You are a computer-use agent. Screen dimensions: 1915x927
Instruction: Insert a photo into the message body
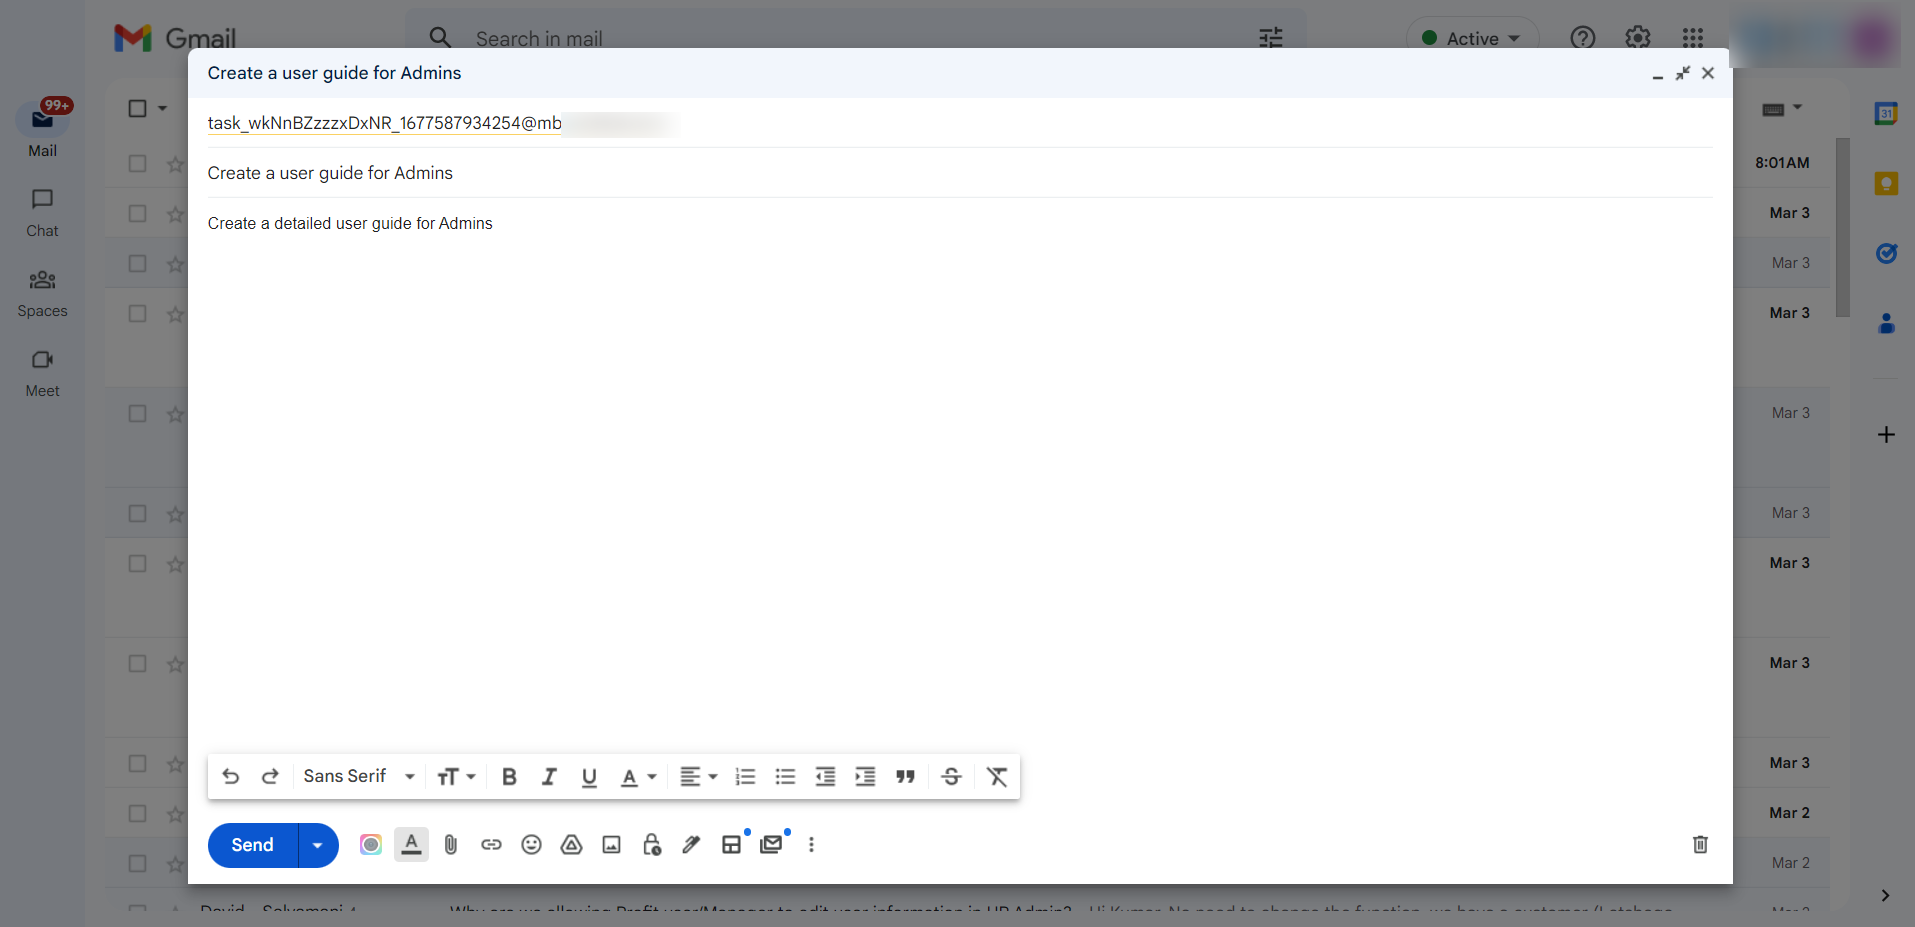(x=610, y=844)
